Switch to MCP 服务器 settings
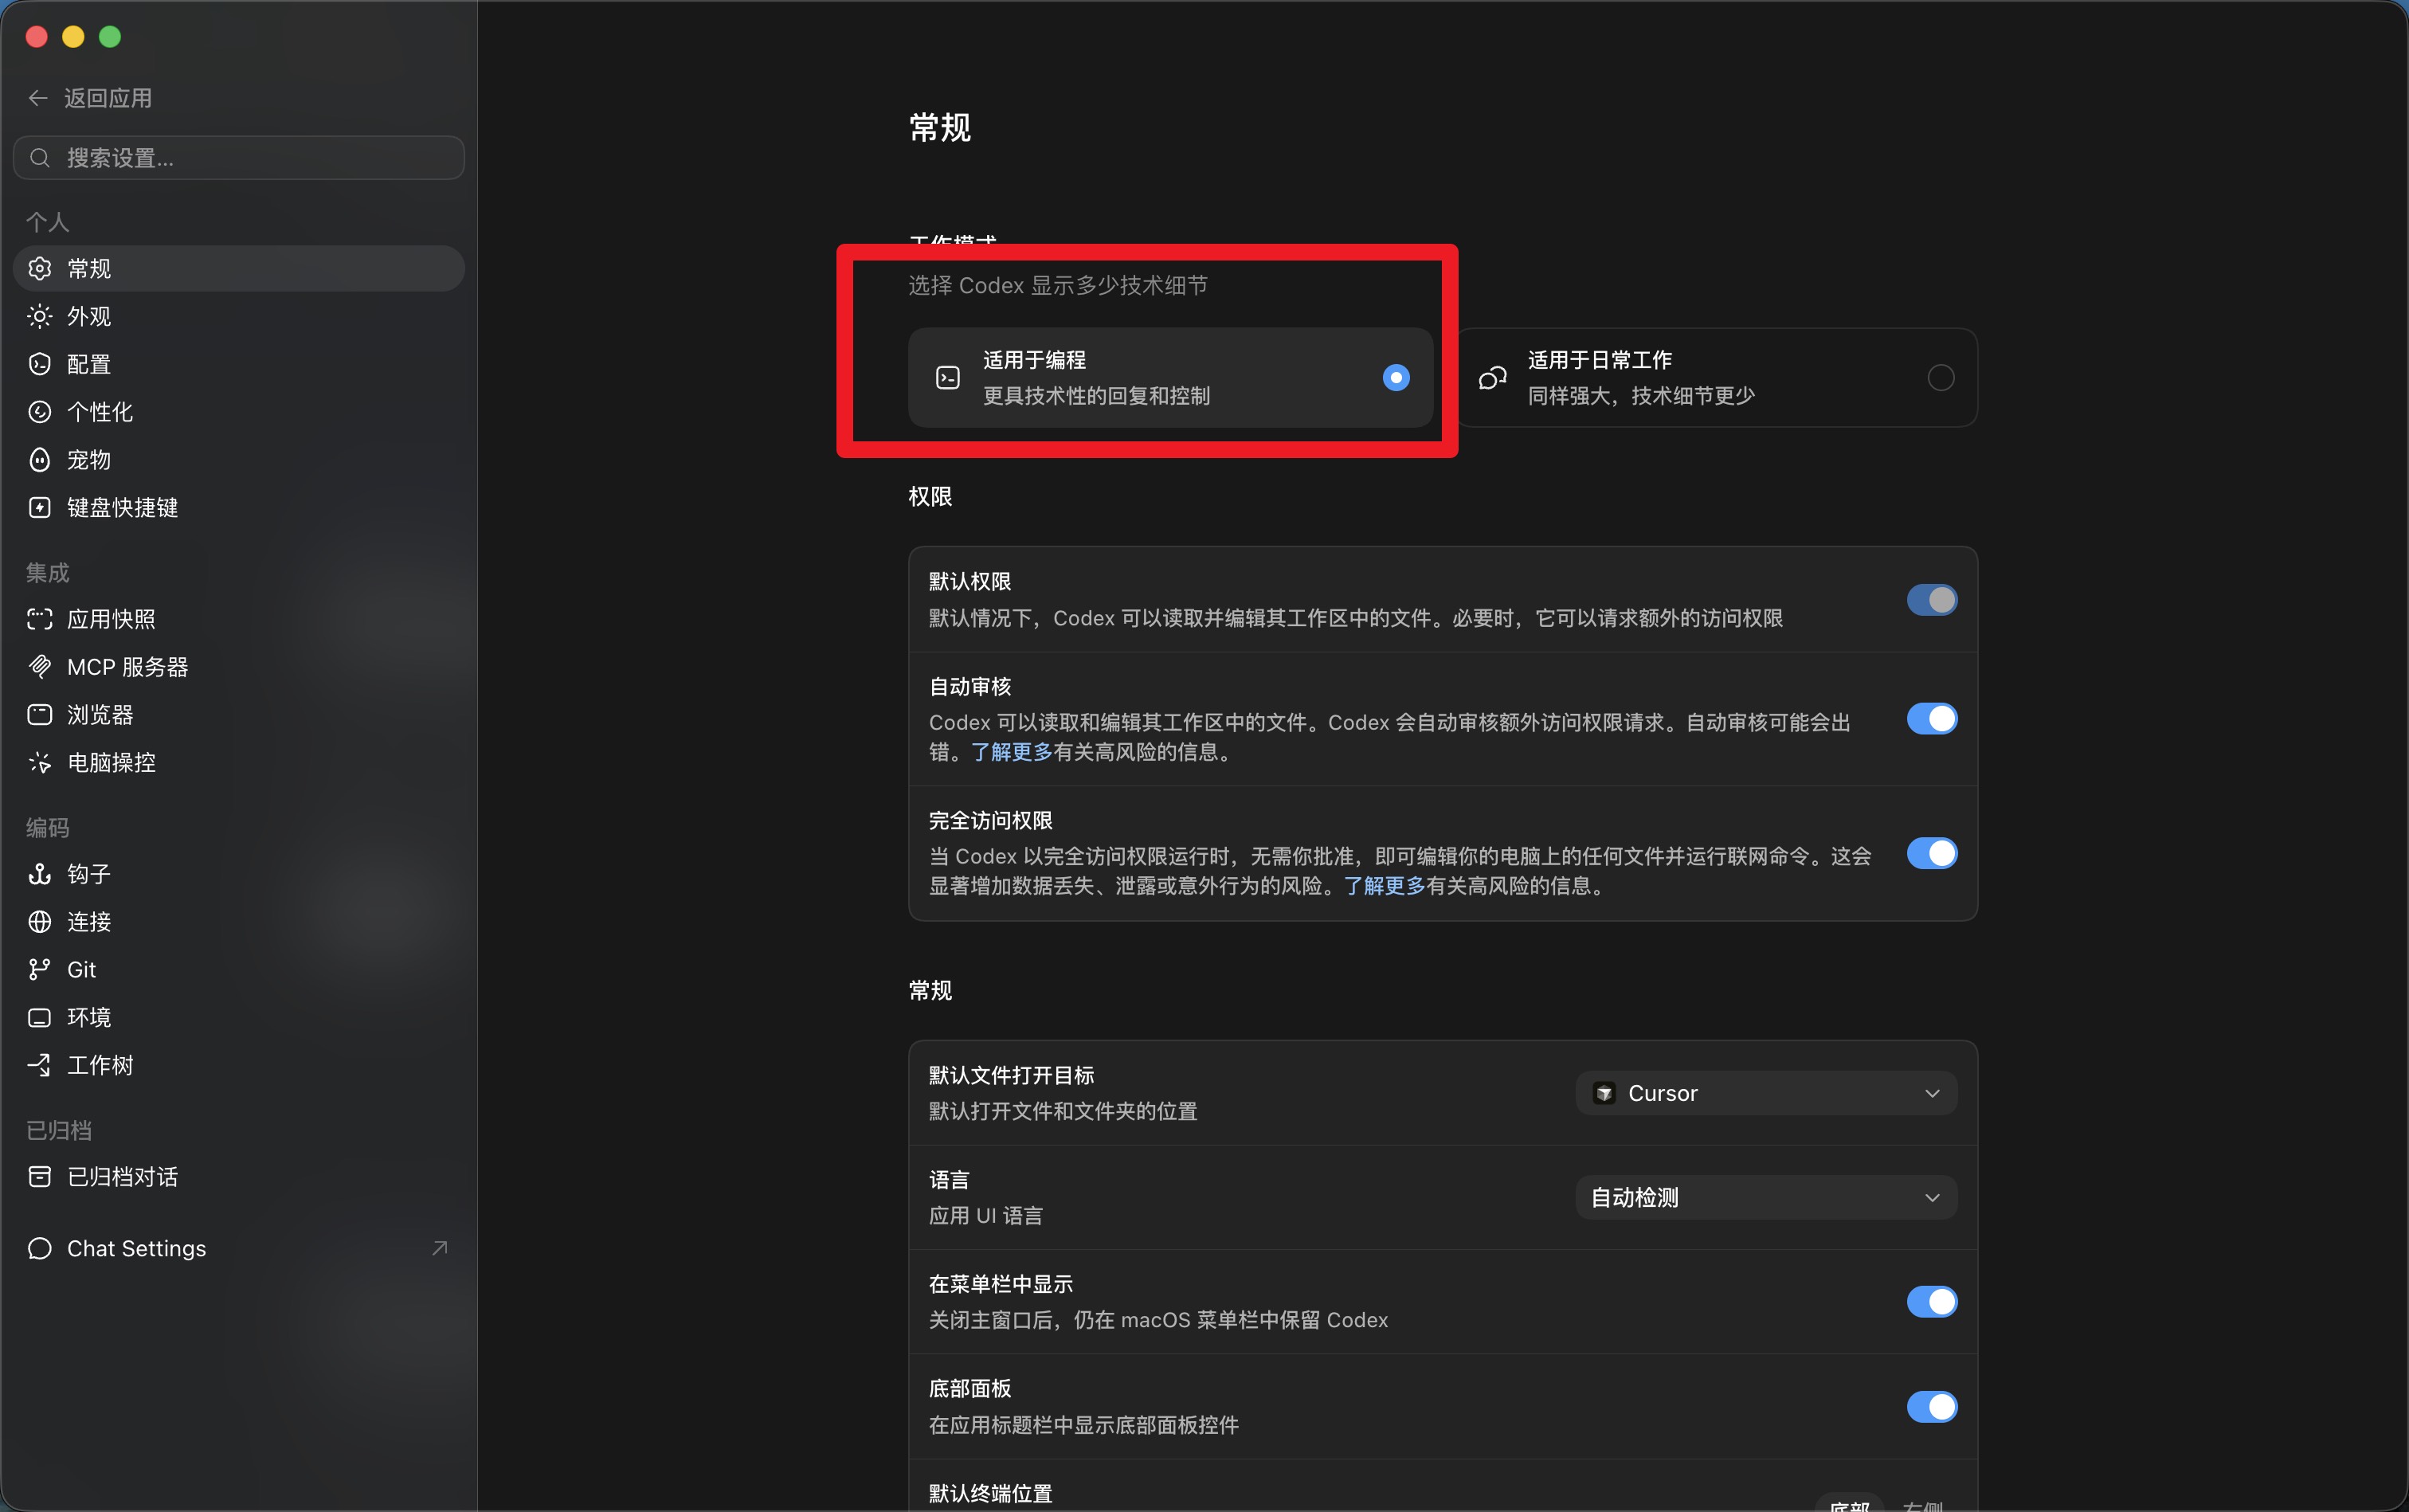The height and width of the screenshot is (1512, 2409). (x=239, y=667)
